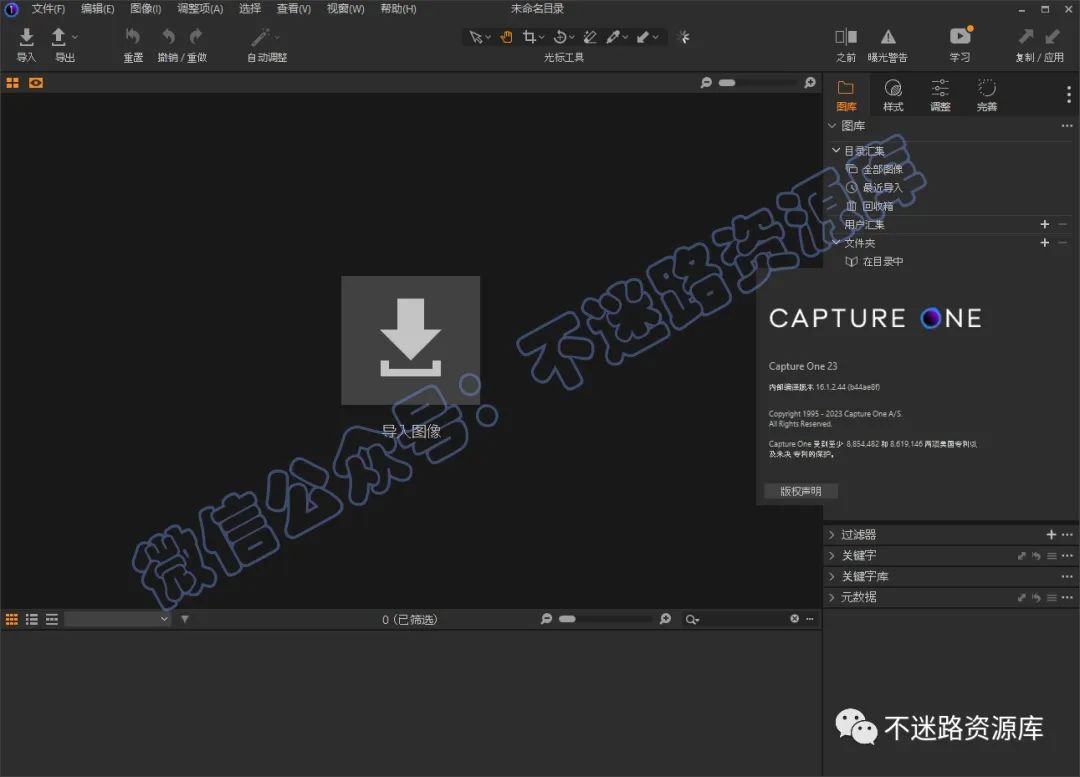Select the rotate tool

[x=560, y=37]
